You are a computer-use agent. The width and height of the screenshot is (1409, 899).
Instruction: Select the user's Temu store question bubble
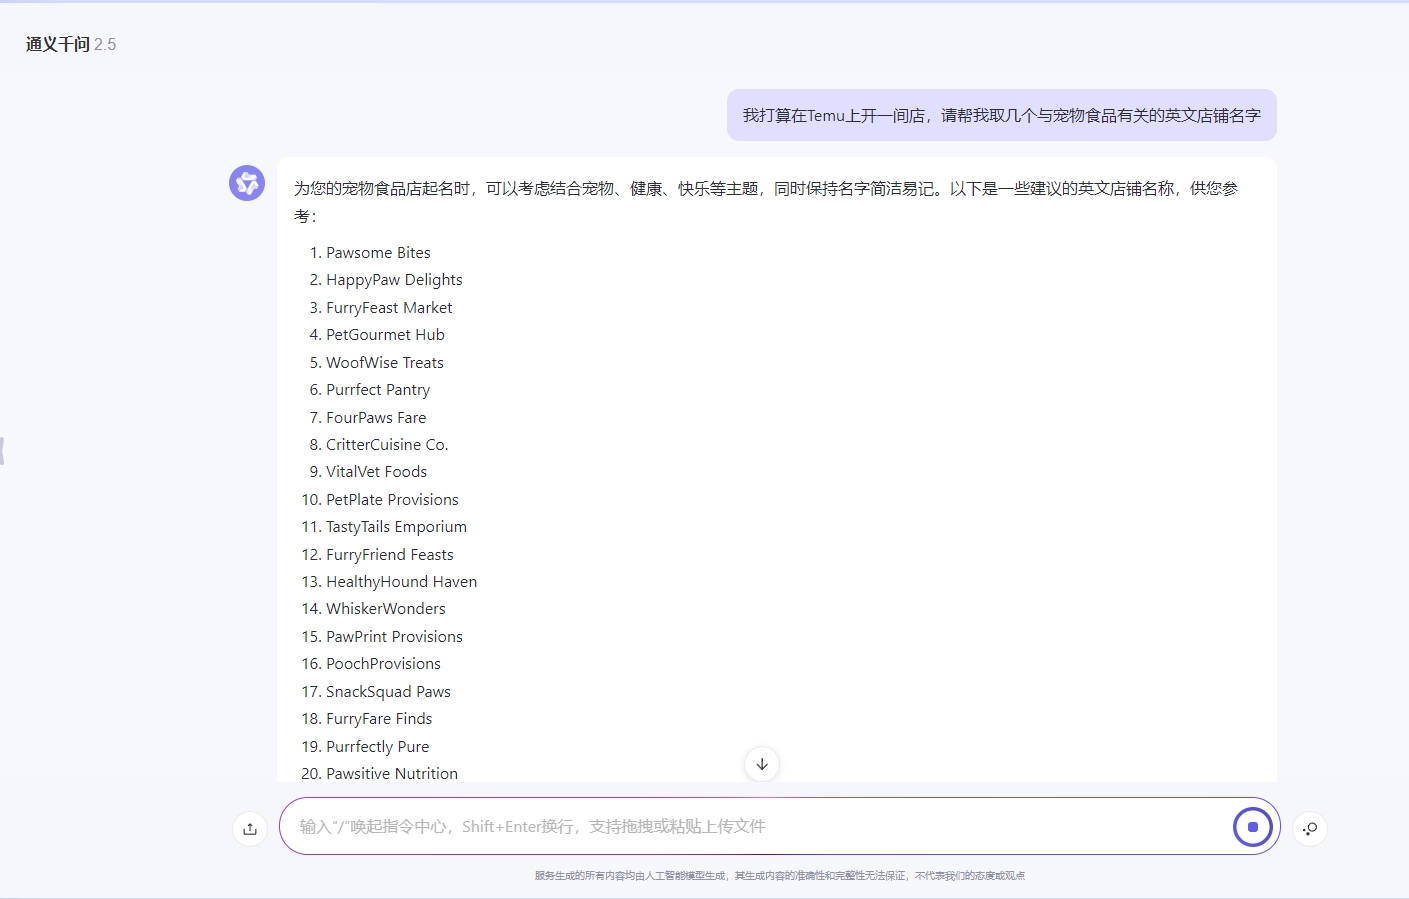coord(1001,115)
